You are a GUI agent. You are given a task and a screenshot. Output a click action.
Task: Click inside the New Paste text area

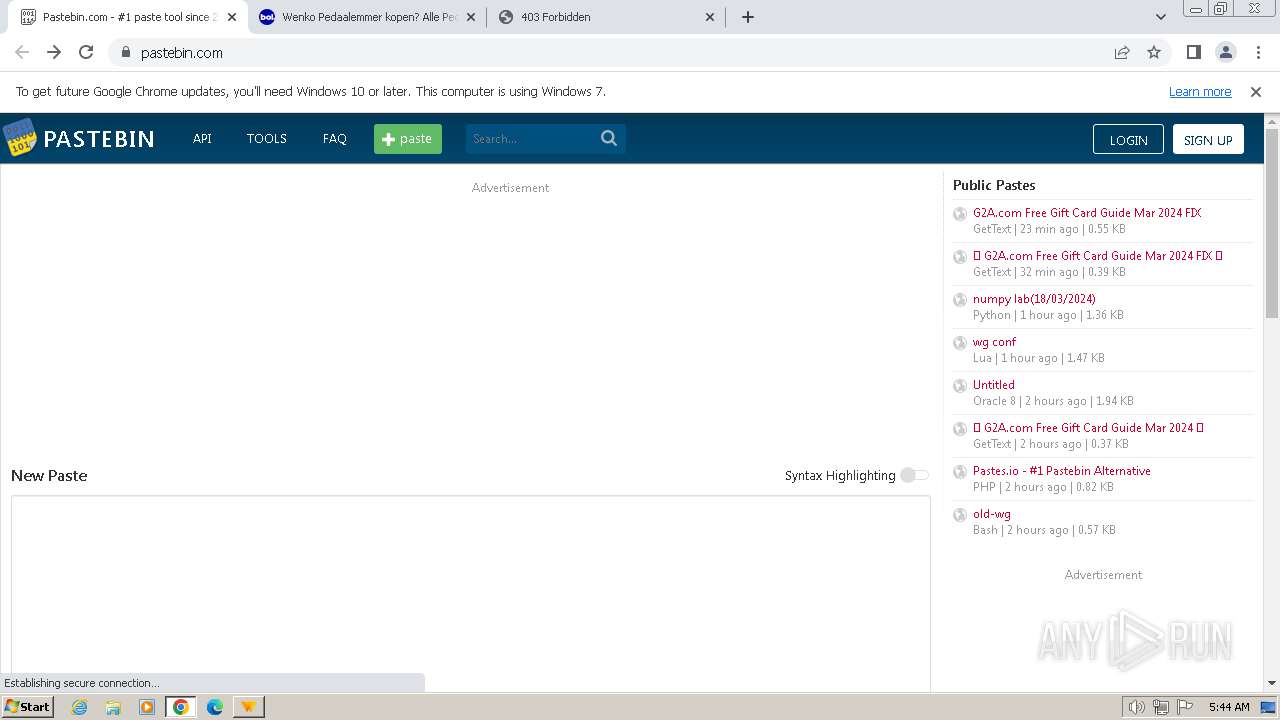(x=470, y=592)
